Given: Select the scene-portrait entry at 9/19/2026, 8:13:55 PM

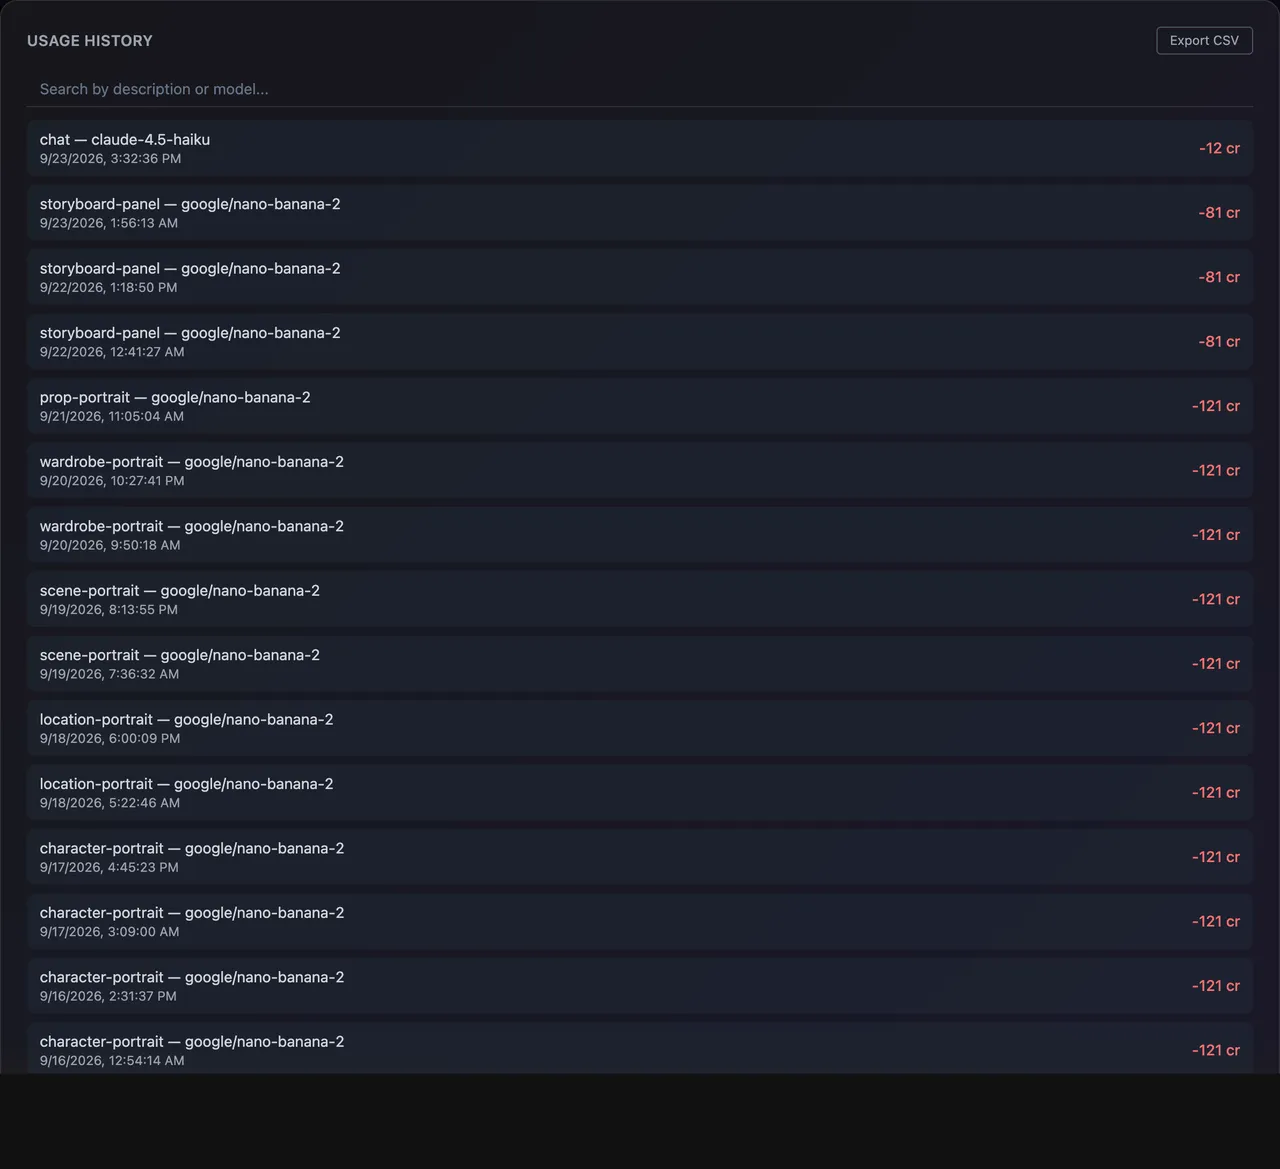Looking at the screenshot, I should click(x=640, y=600).
